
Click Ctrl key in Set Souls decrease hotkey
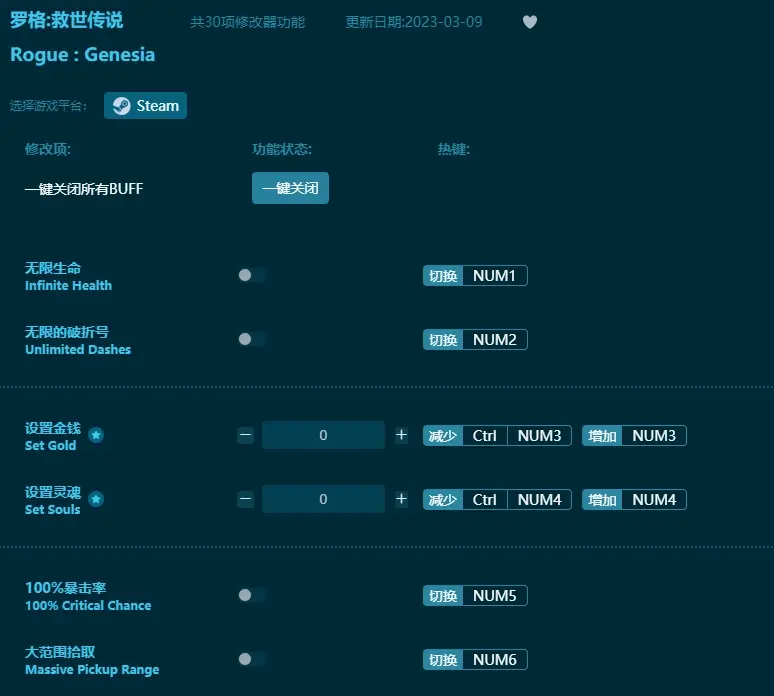[x=485, y=500]
